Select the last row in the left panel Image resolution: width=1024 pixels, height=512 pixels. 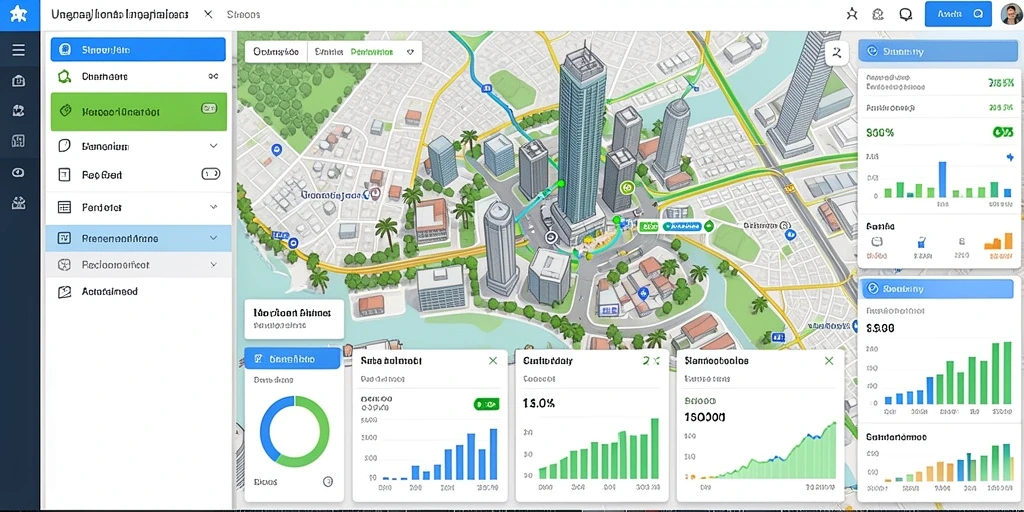coord(138,291)
